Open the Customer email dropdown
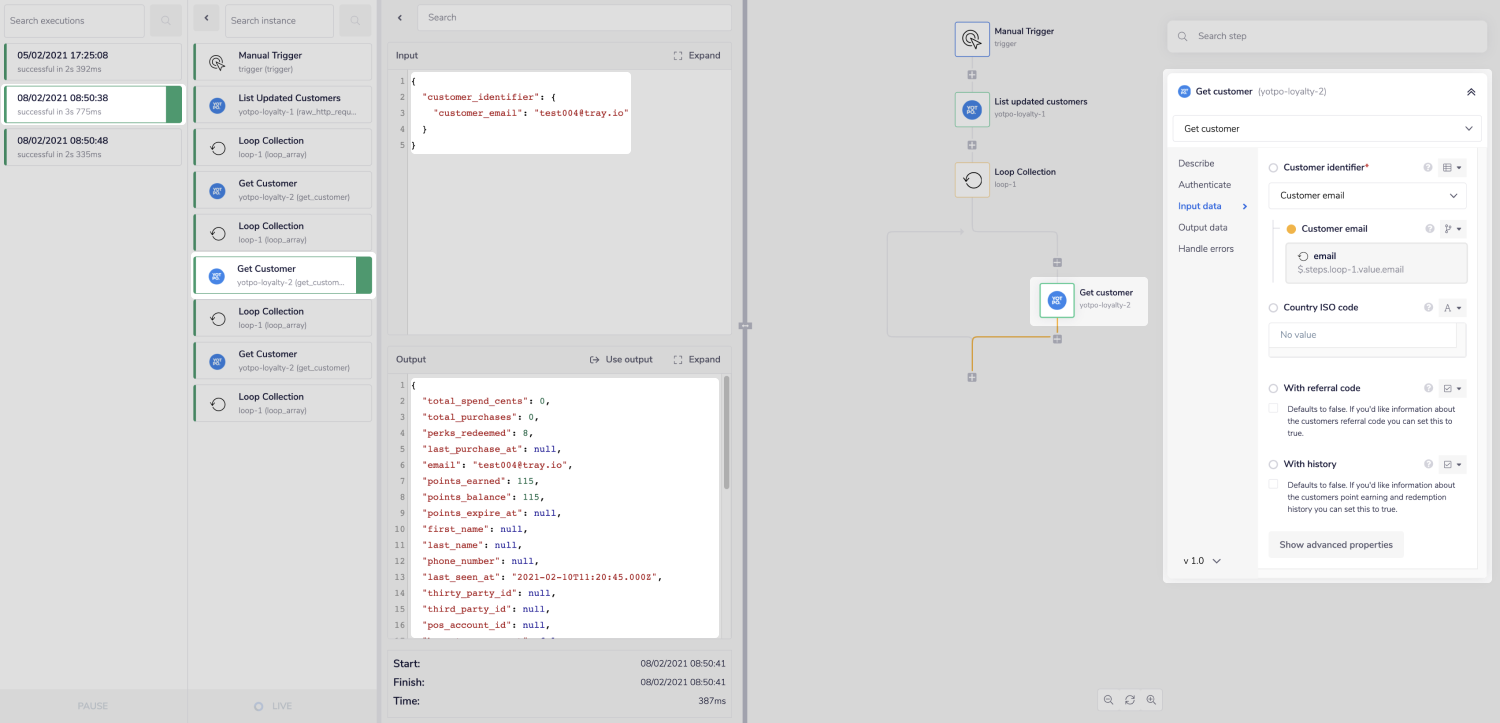The width and height of the screenshot is (1500, 723). tap(1367, 196)
